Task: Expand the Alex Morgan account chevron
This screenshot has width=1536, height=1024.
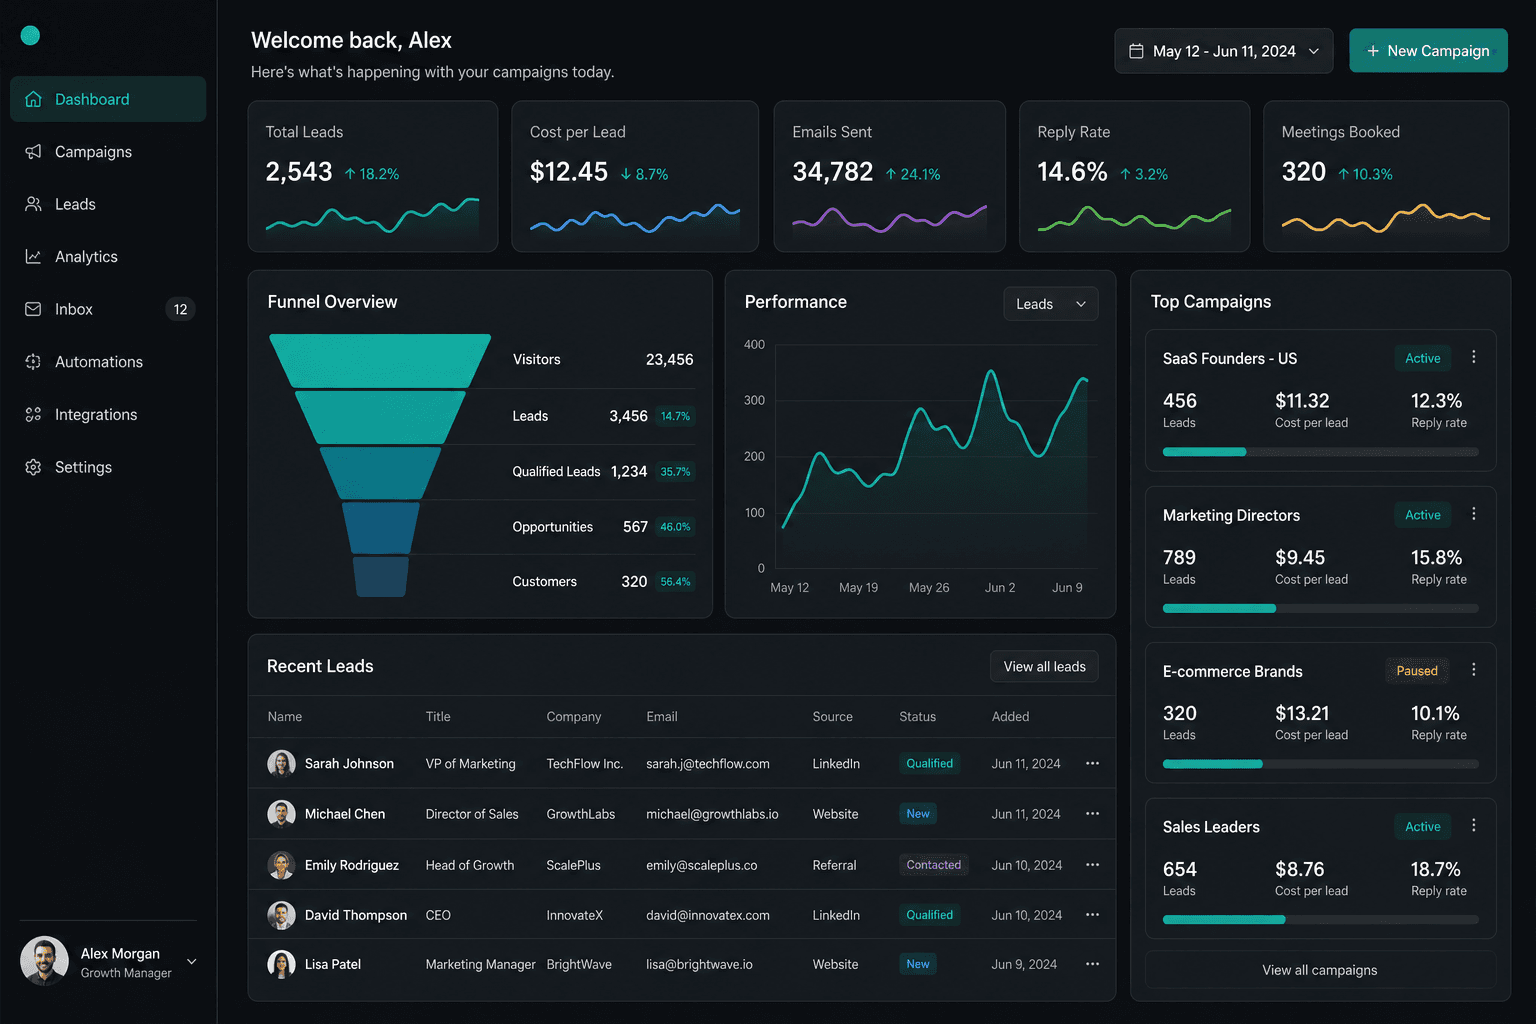Action: tap(191, 962)
